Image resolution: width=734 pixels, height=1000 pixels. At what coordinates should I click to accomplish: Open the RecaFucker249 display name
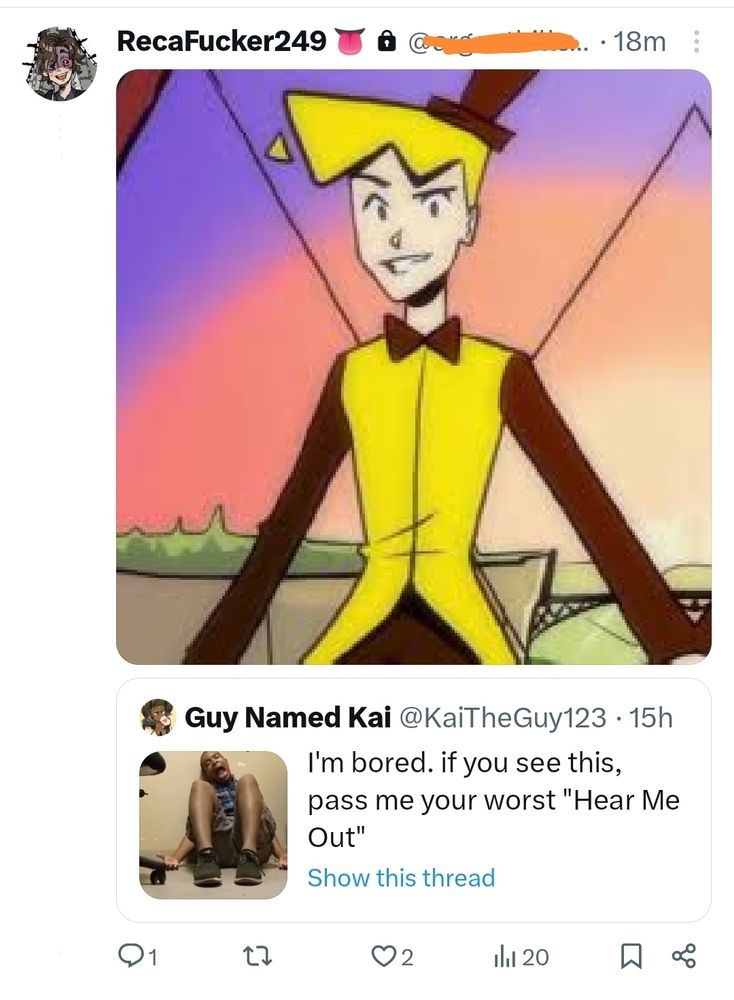coord(221,41)
